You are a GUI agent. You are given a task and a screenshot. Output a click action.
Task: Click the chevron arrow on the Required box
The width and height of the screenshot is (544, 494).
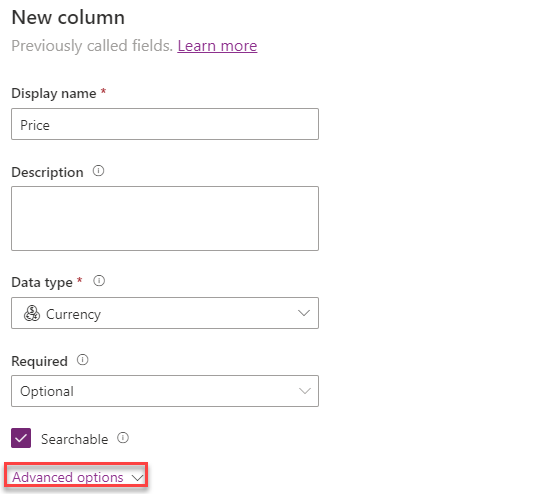pos(304,391)
